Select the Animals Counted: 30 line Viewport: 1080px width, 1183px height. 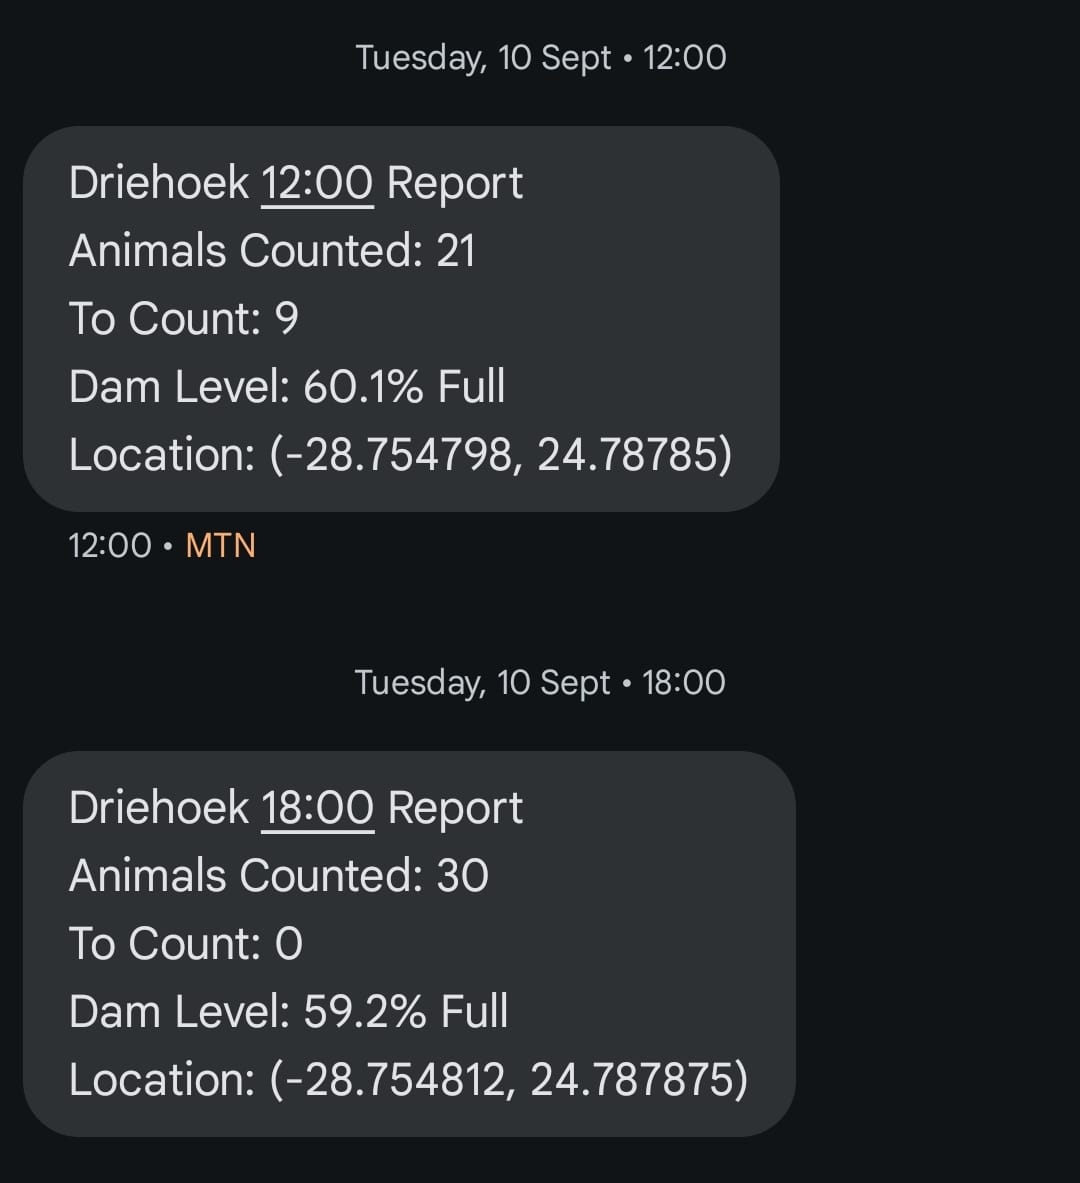pyautogui.click(x=279, y=876)
